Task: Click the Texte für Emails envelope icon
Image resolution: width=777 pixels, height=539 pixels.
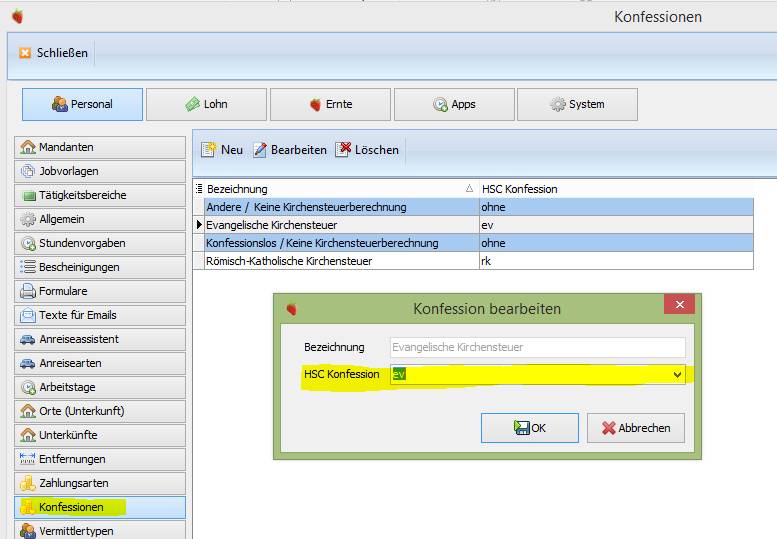Action: [x=28, y=315]
